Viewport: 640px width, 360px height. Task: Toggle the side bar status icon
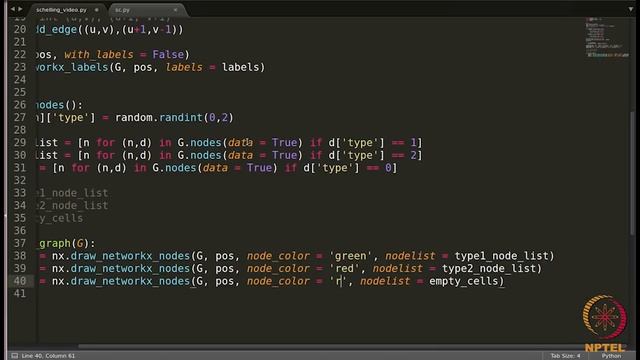[15, 356]
